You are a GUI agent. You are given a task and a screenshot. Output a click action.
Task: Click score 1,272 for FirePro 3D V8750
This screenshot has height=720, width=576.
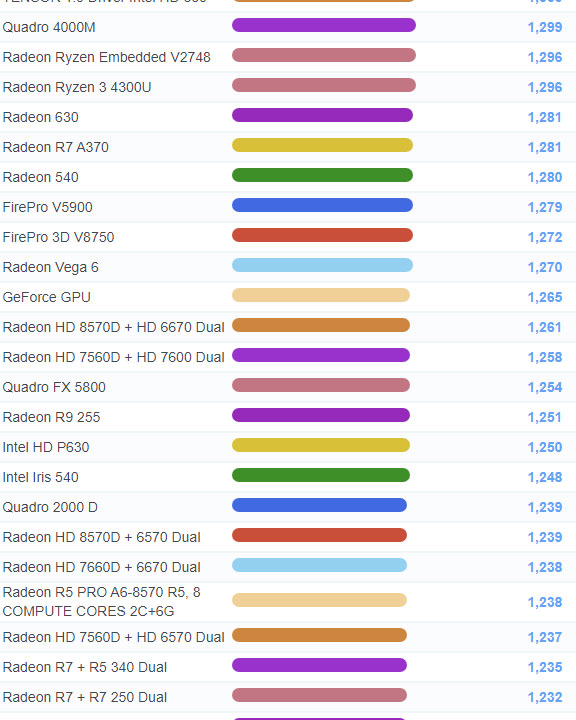coord(545,237)
